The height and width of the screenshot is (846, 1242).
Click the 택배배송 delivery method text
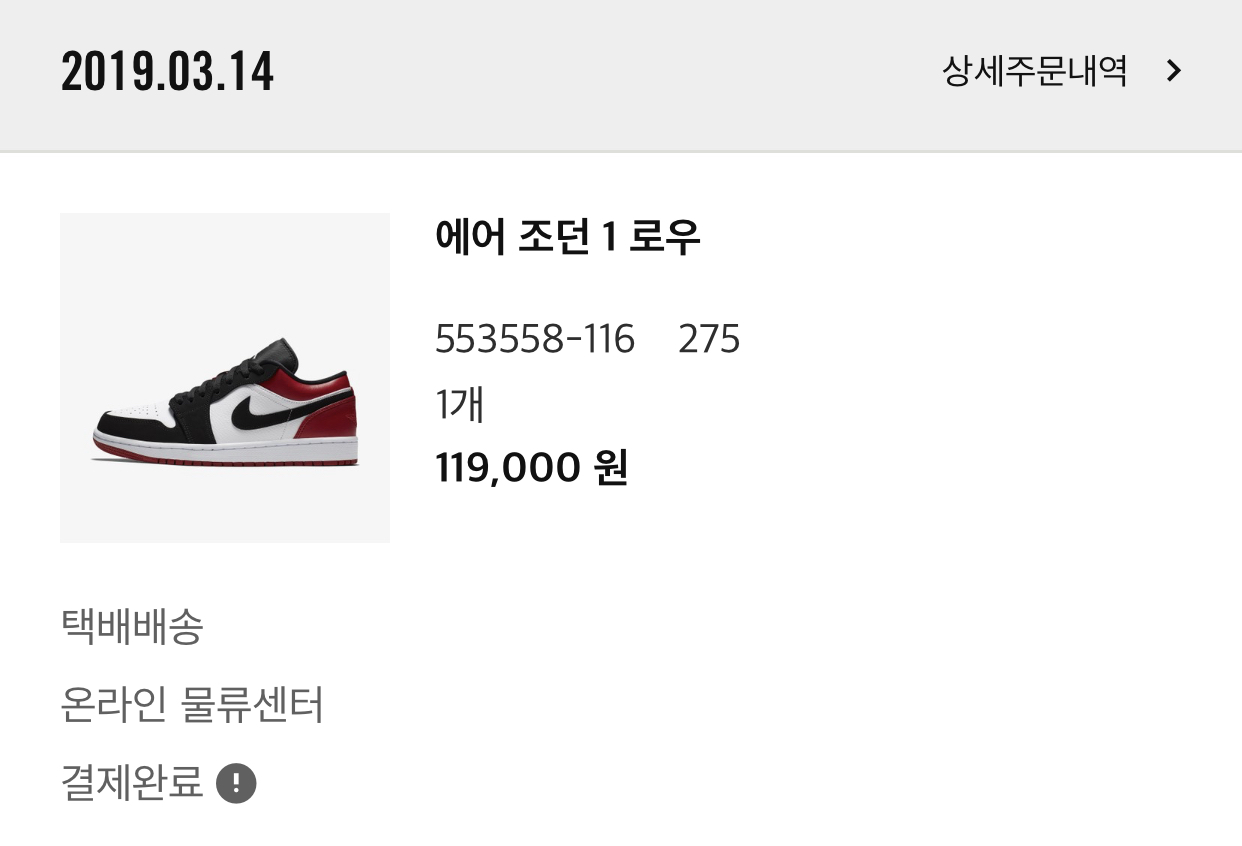click(x=132, y=627)
